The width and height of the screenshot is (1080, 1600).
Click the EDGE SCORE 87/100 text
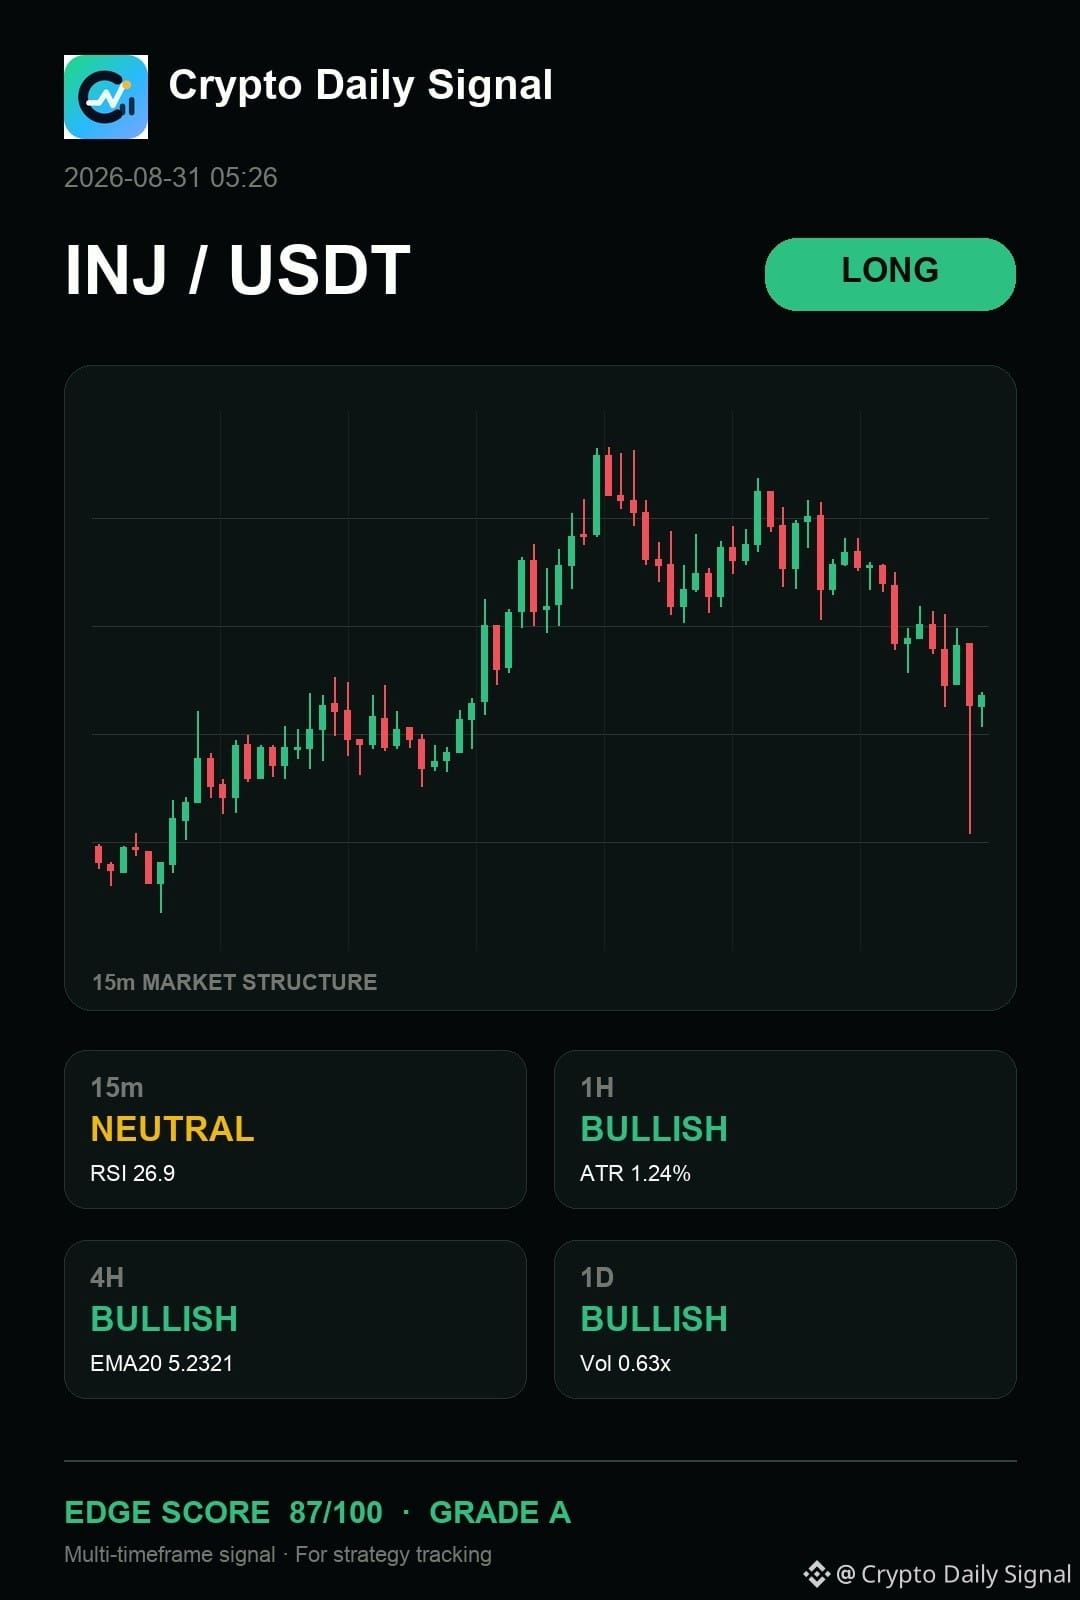click(x=224, y=1512)
